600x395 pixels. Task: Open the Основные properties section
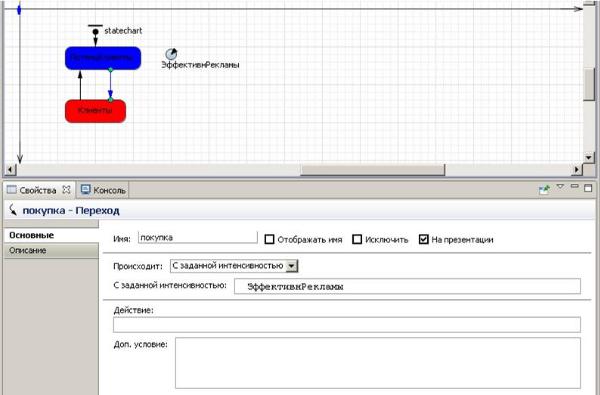tap(51, 235)
